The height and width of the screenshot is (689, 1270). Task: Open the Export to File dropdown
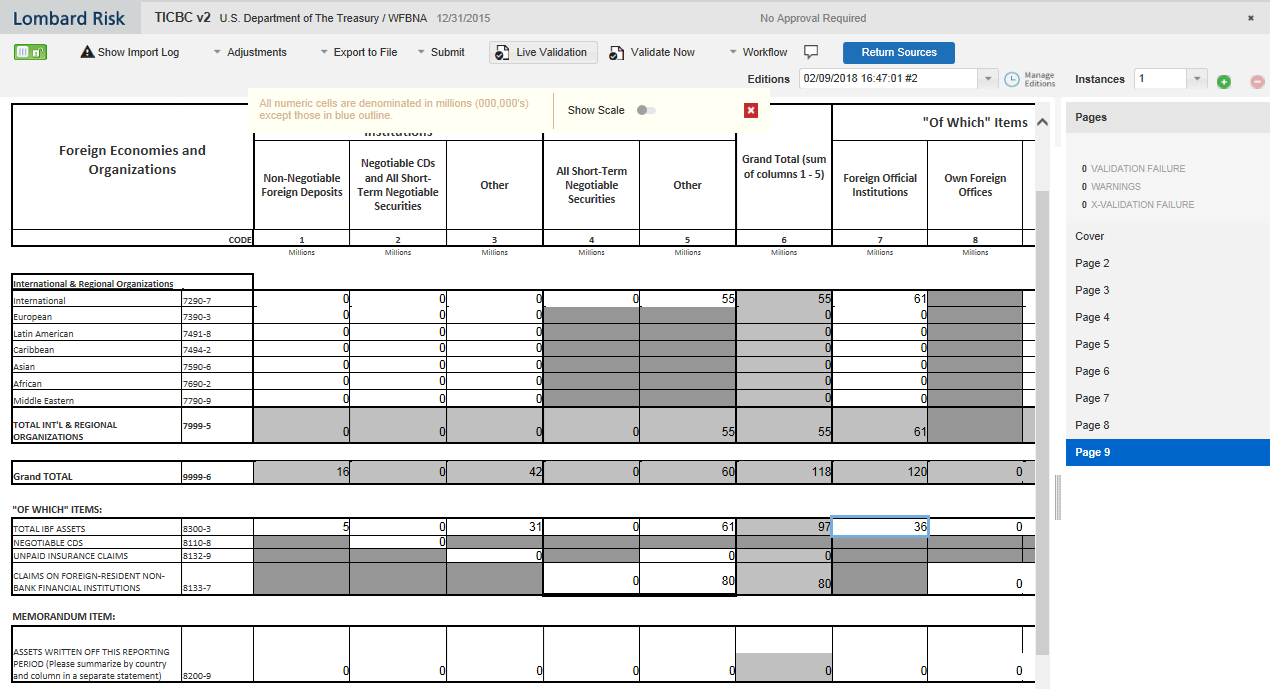(x=358, y=52)
